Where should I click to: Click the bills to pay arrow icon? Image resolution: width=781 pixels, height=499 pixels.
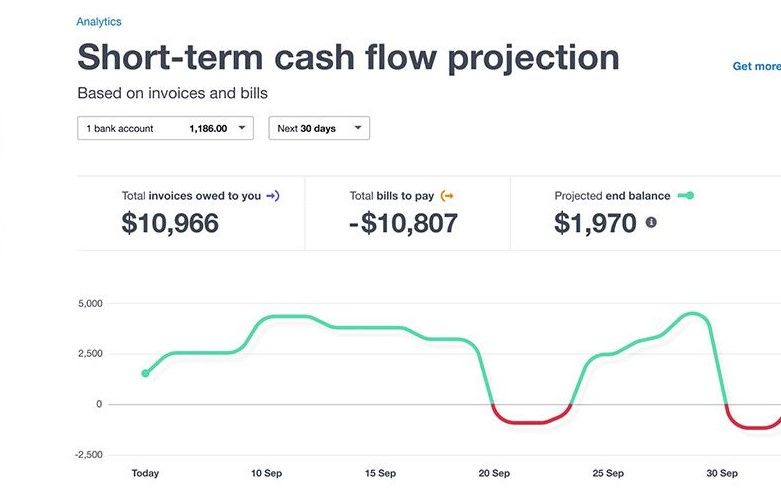447,196
